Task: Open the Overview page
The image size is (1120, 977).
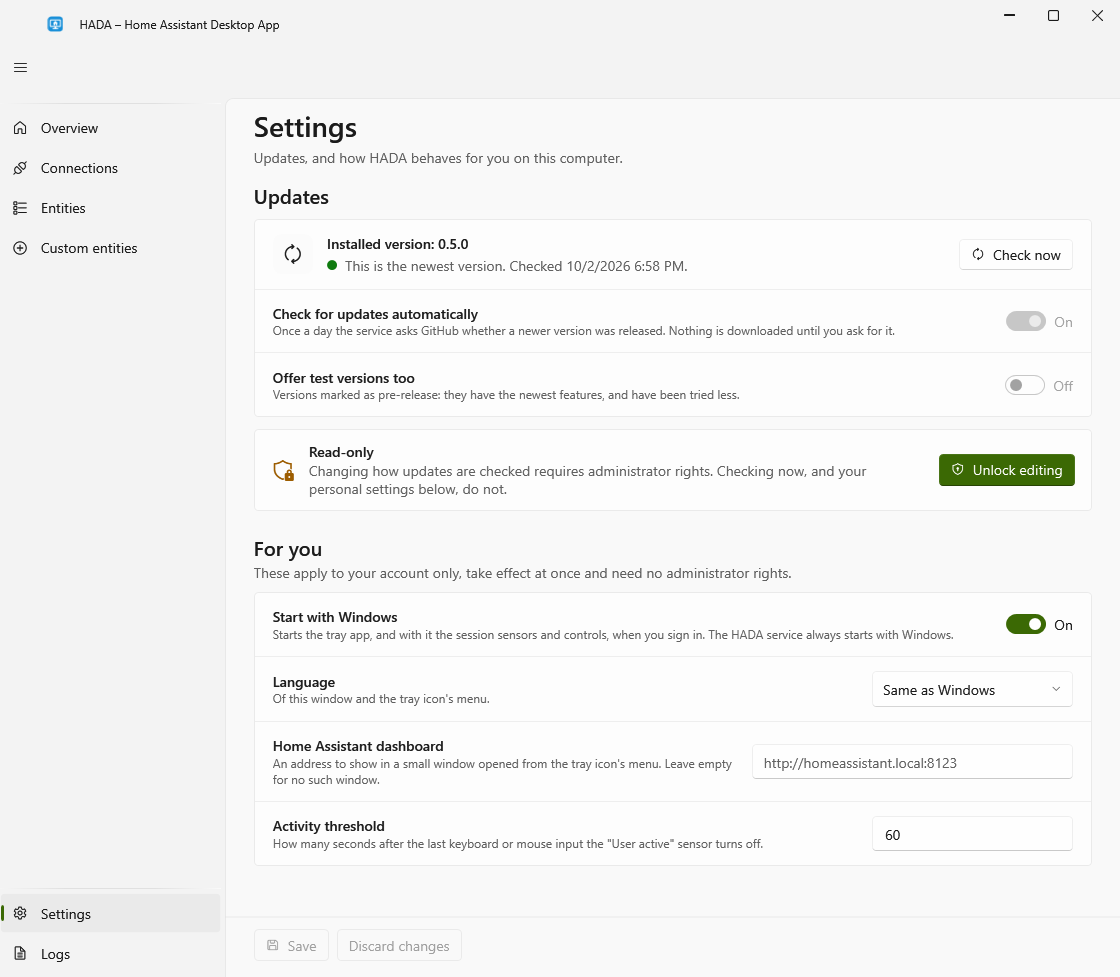Action: 111,128
